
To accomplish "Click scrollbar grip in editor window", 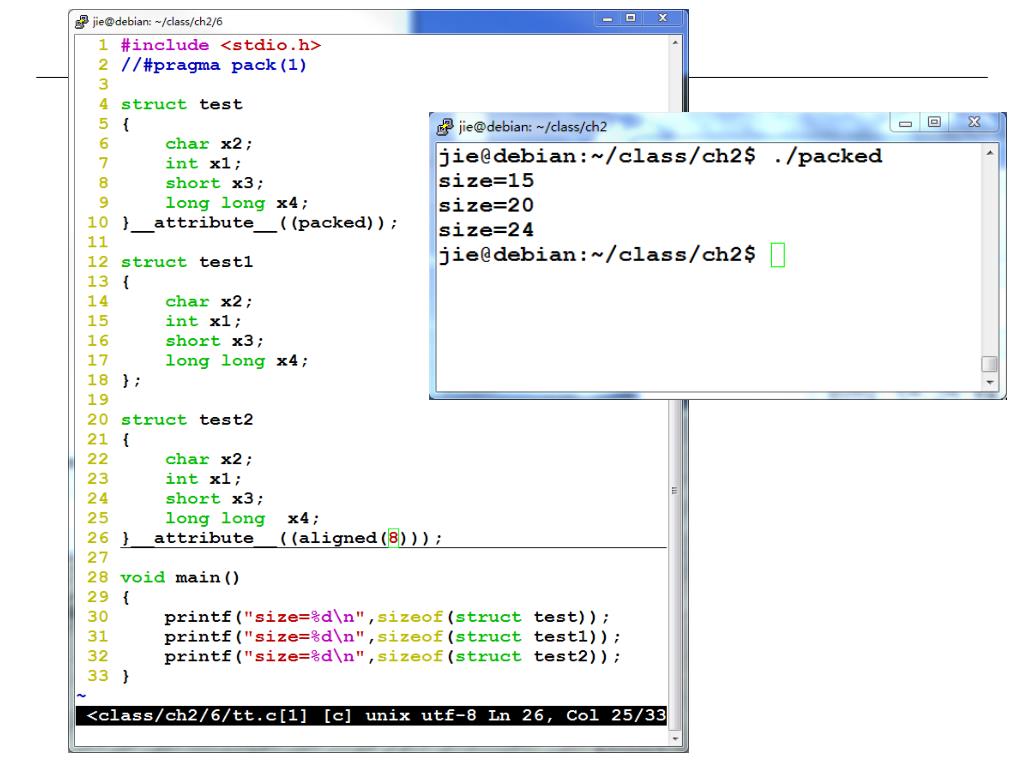I will [x=675, y=490].
